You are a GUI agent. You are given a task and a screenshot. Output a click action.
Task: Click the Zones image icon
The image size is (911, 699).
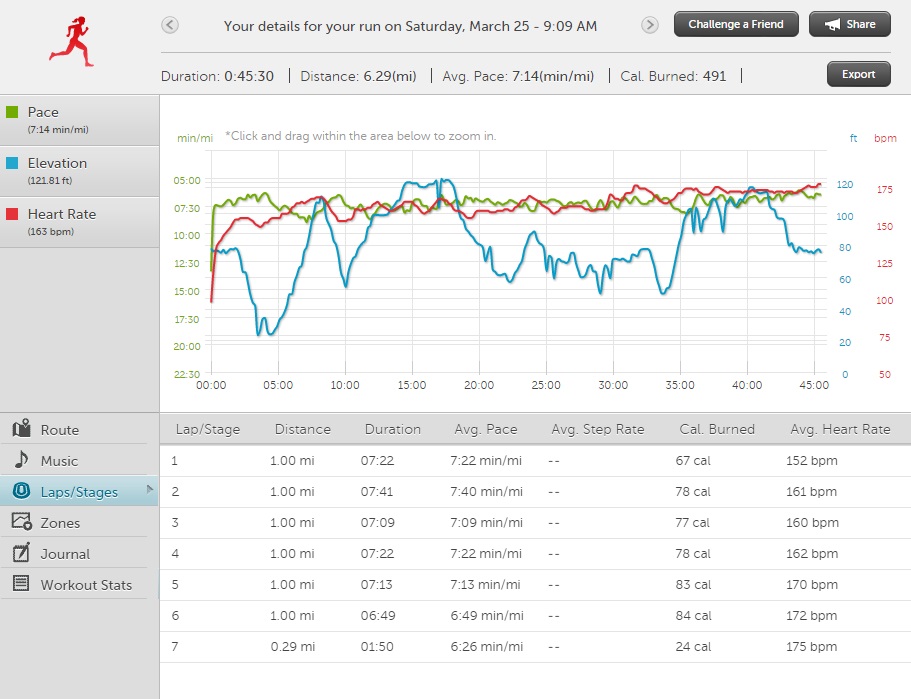tap(21, 522)
